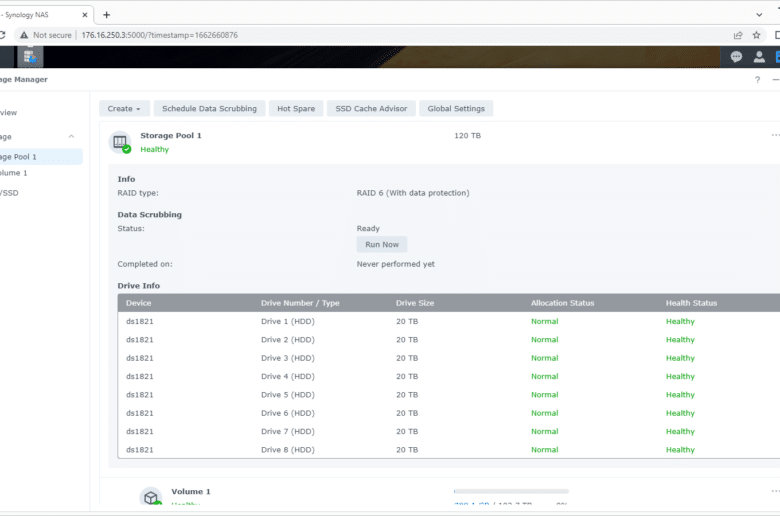
Task: Select the Drive 4 (HDD) row
Action: coord(449,377)
